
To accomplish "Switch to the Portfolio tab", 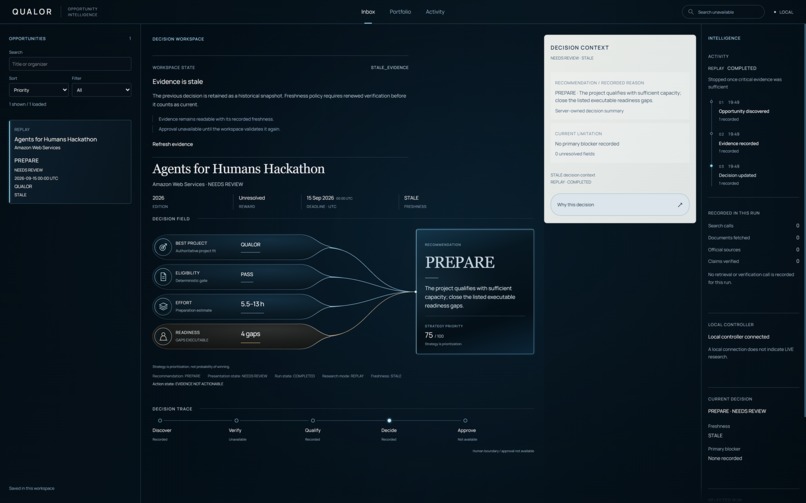I will click(x=400, y=12).
